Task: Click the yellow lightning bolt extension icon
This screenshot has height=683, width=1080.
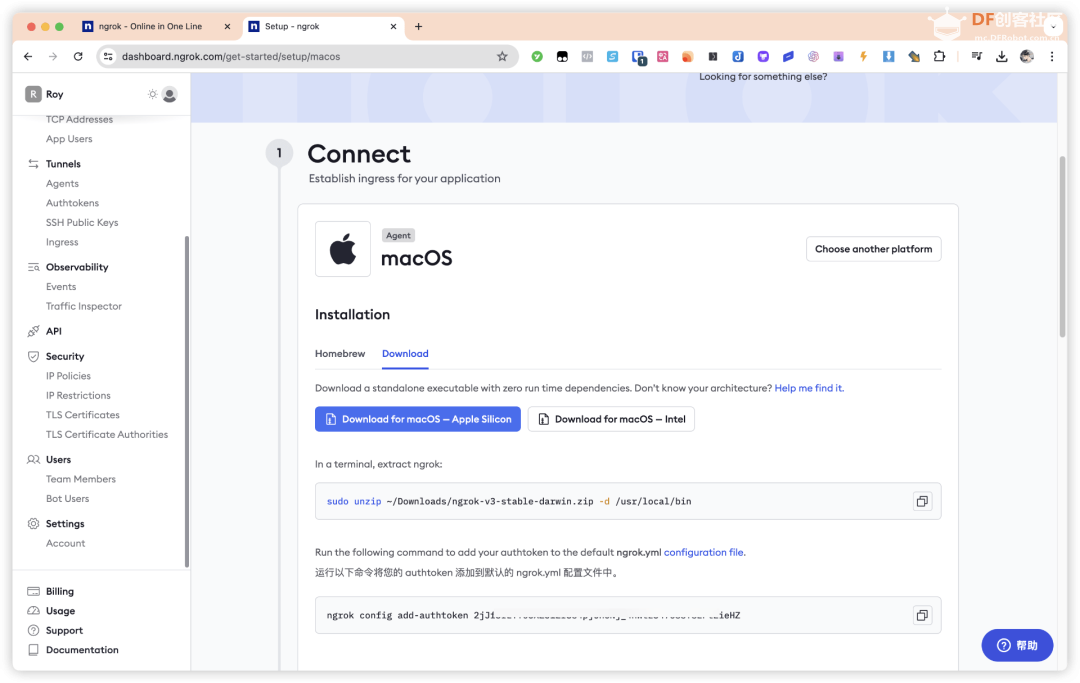Action: [x=863, y=56]
